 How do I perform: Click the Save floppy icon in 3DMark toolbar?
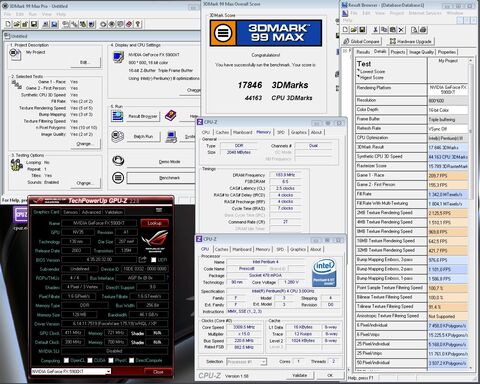pos(34,24)
